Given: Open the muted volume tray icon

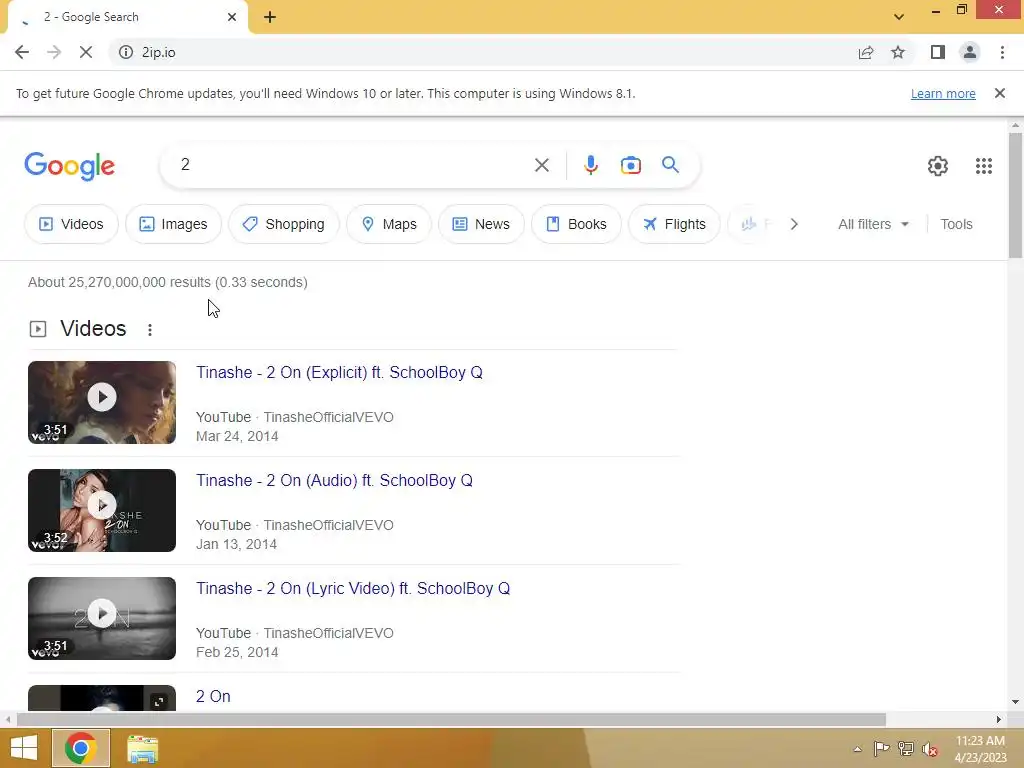Looking at the screenshot, I should pyautogui.click(x=930, y=749).
